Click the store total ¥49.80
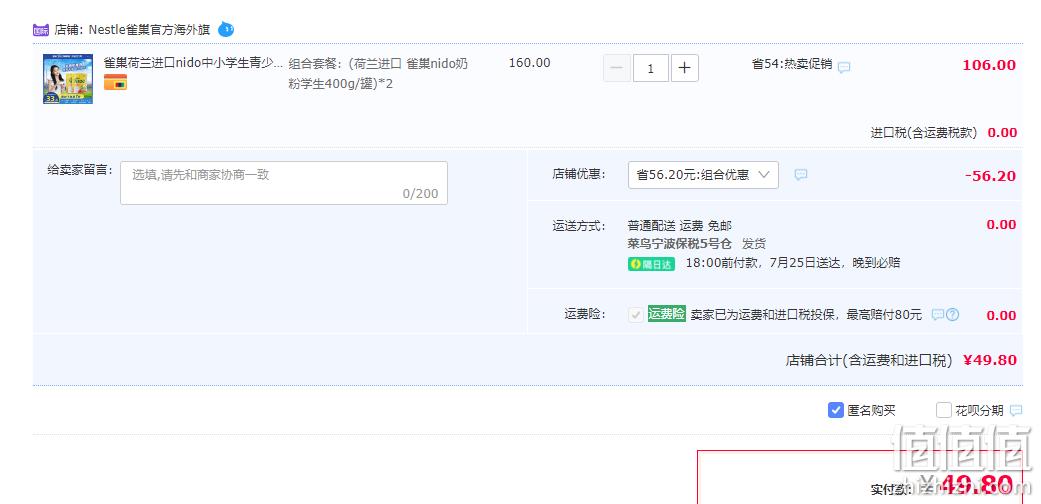 [x=990, y=361]
